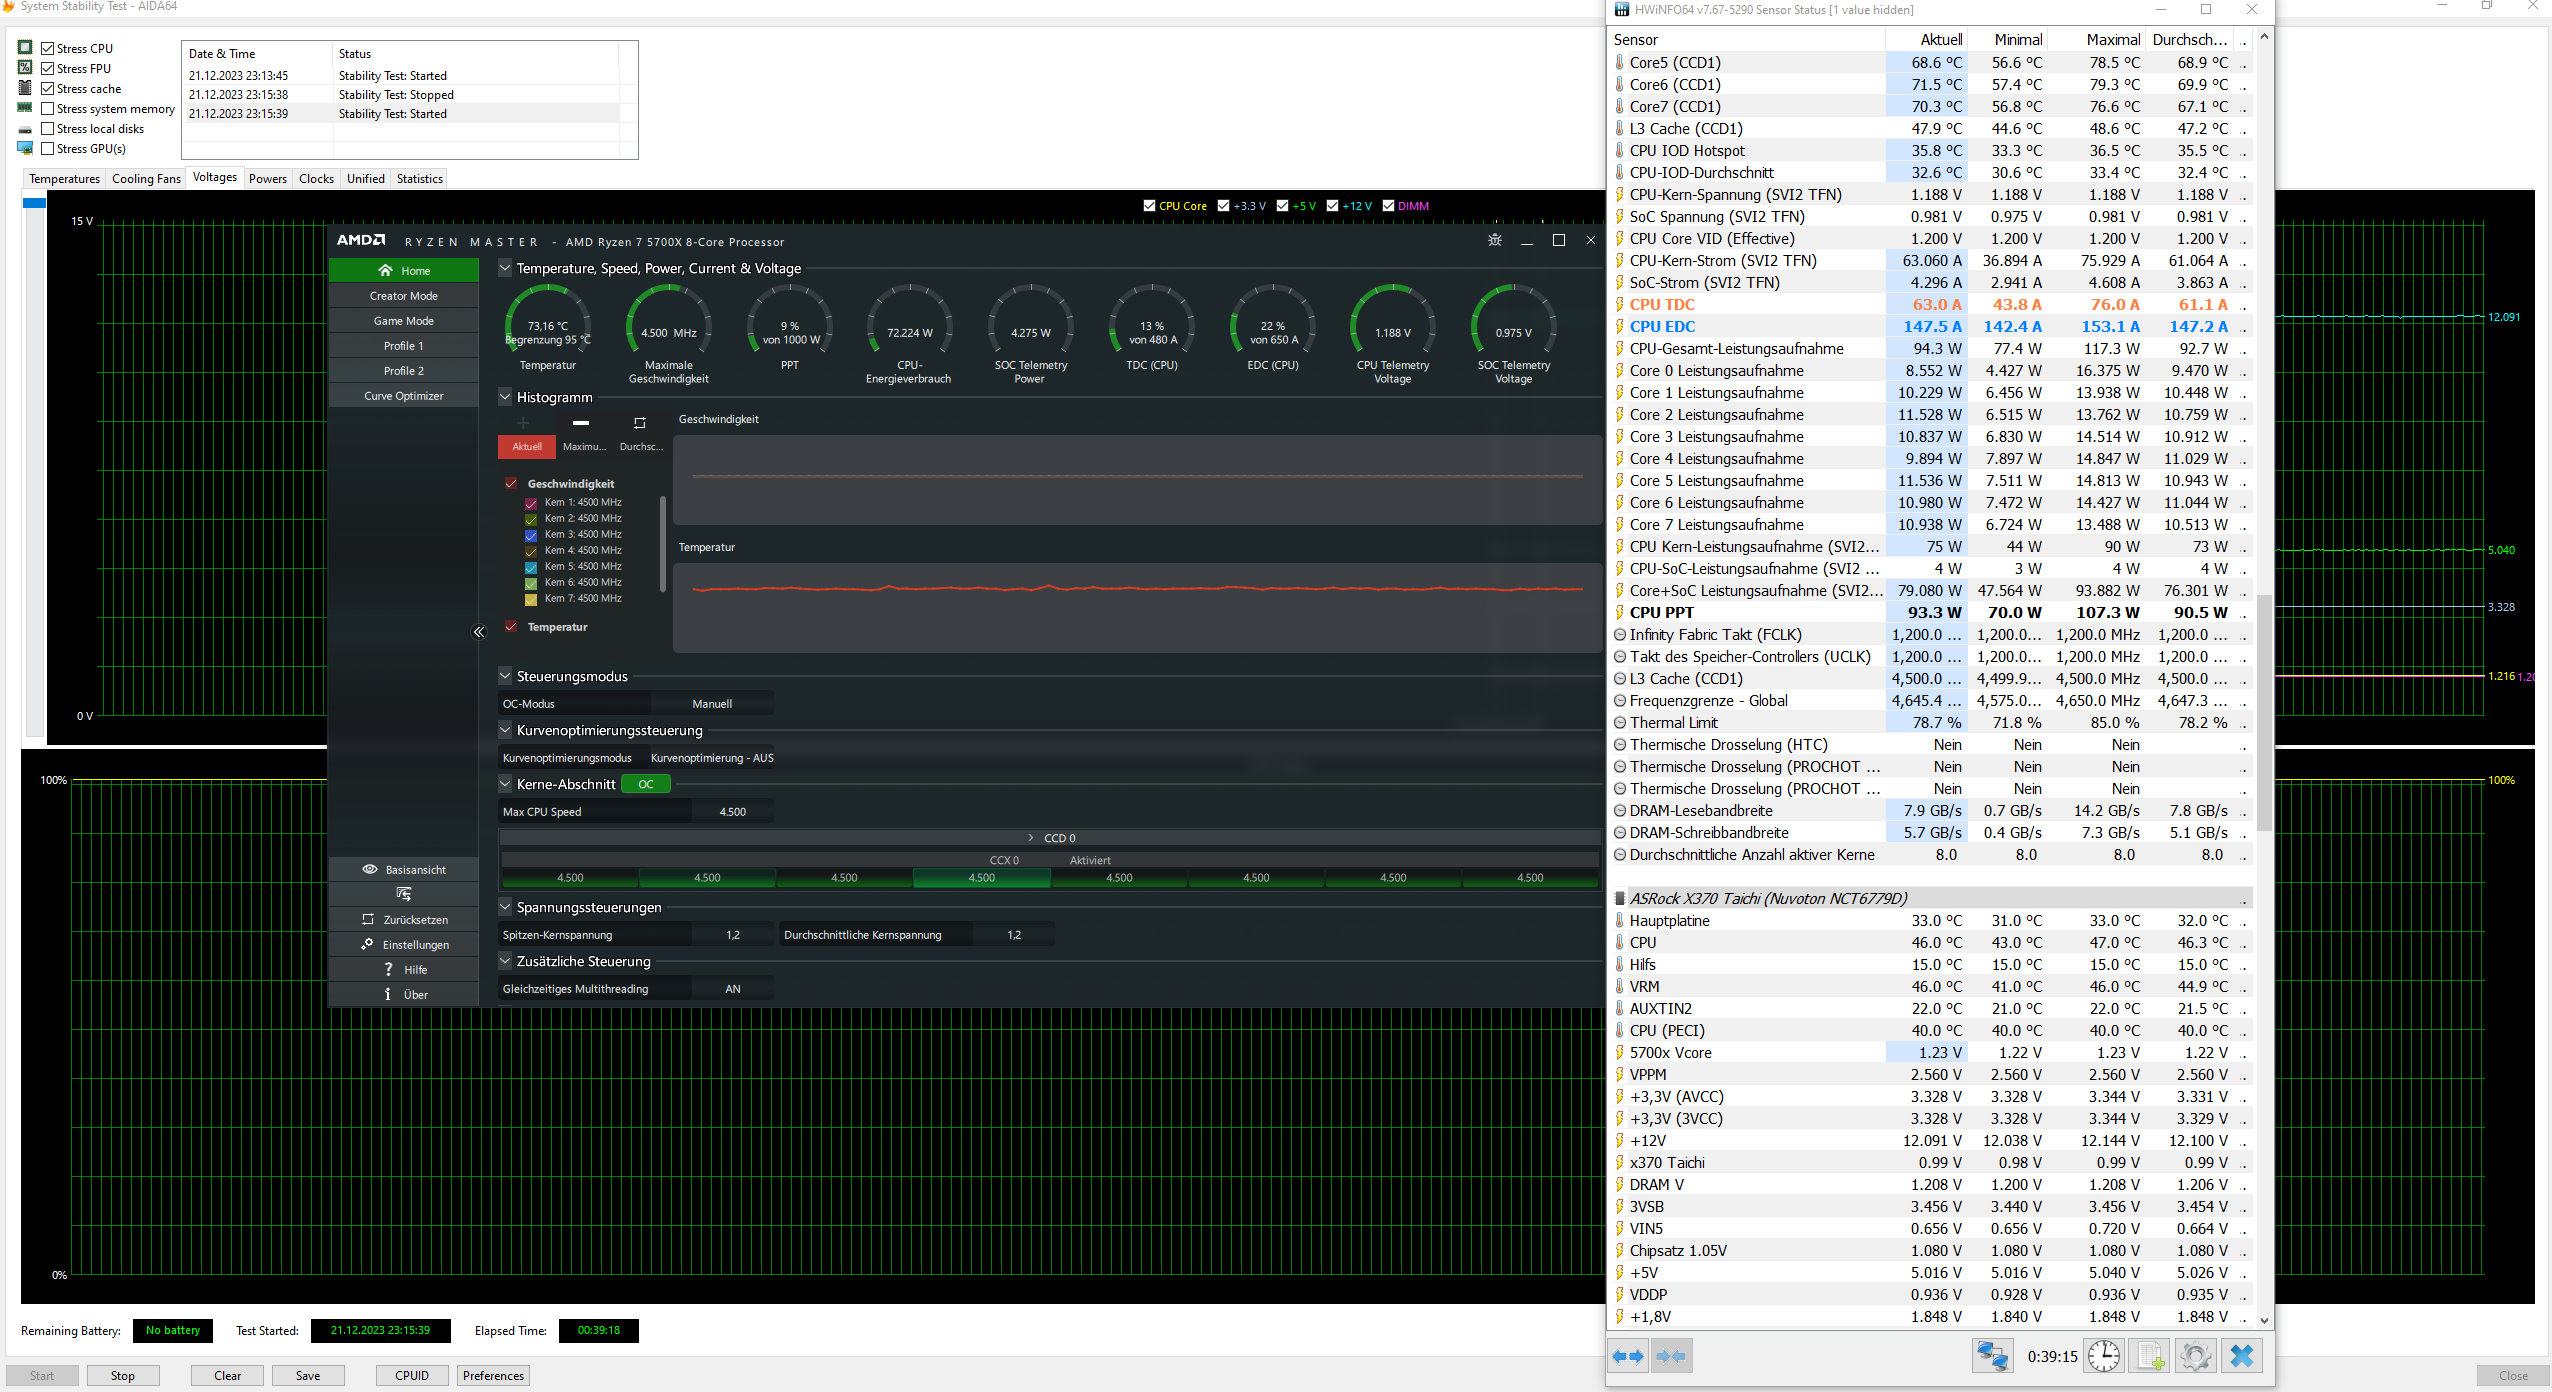The height and width of the screenshot is (1392, 2552).
Task: Click Zurücksetzen reset in Ryzen Master sidebar
Action: (x=404, y=919)
